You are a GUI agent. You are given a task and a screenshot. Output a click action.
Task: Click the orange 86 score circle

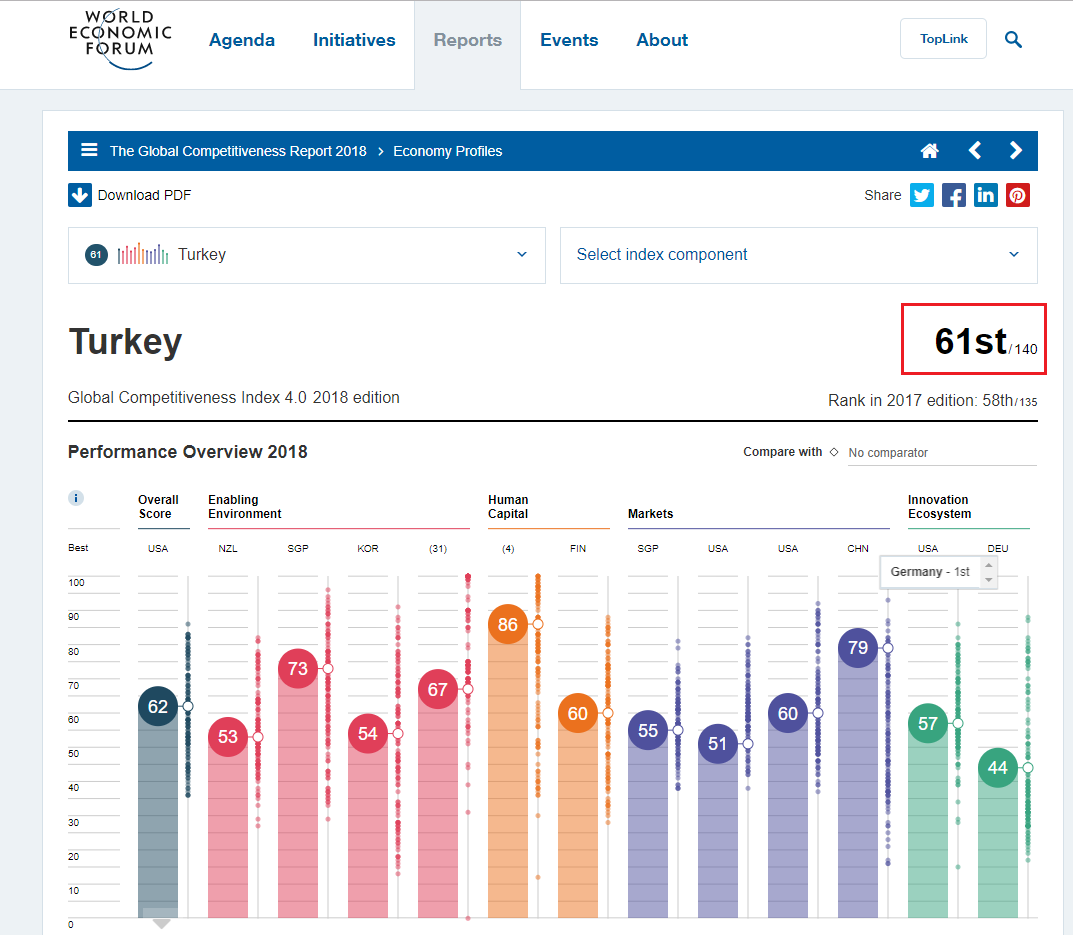[x=508, y=624]
